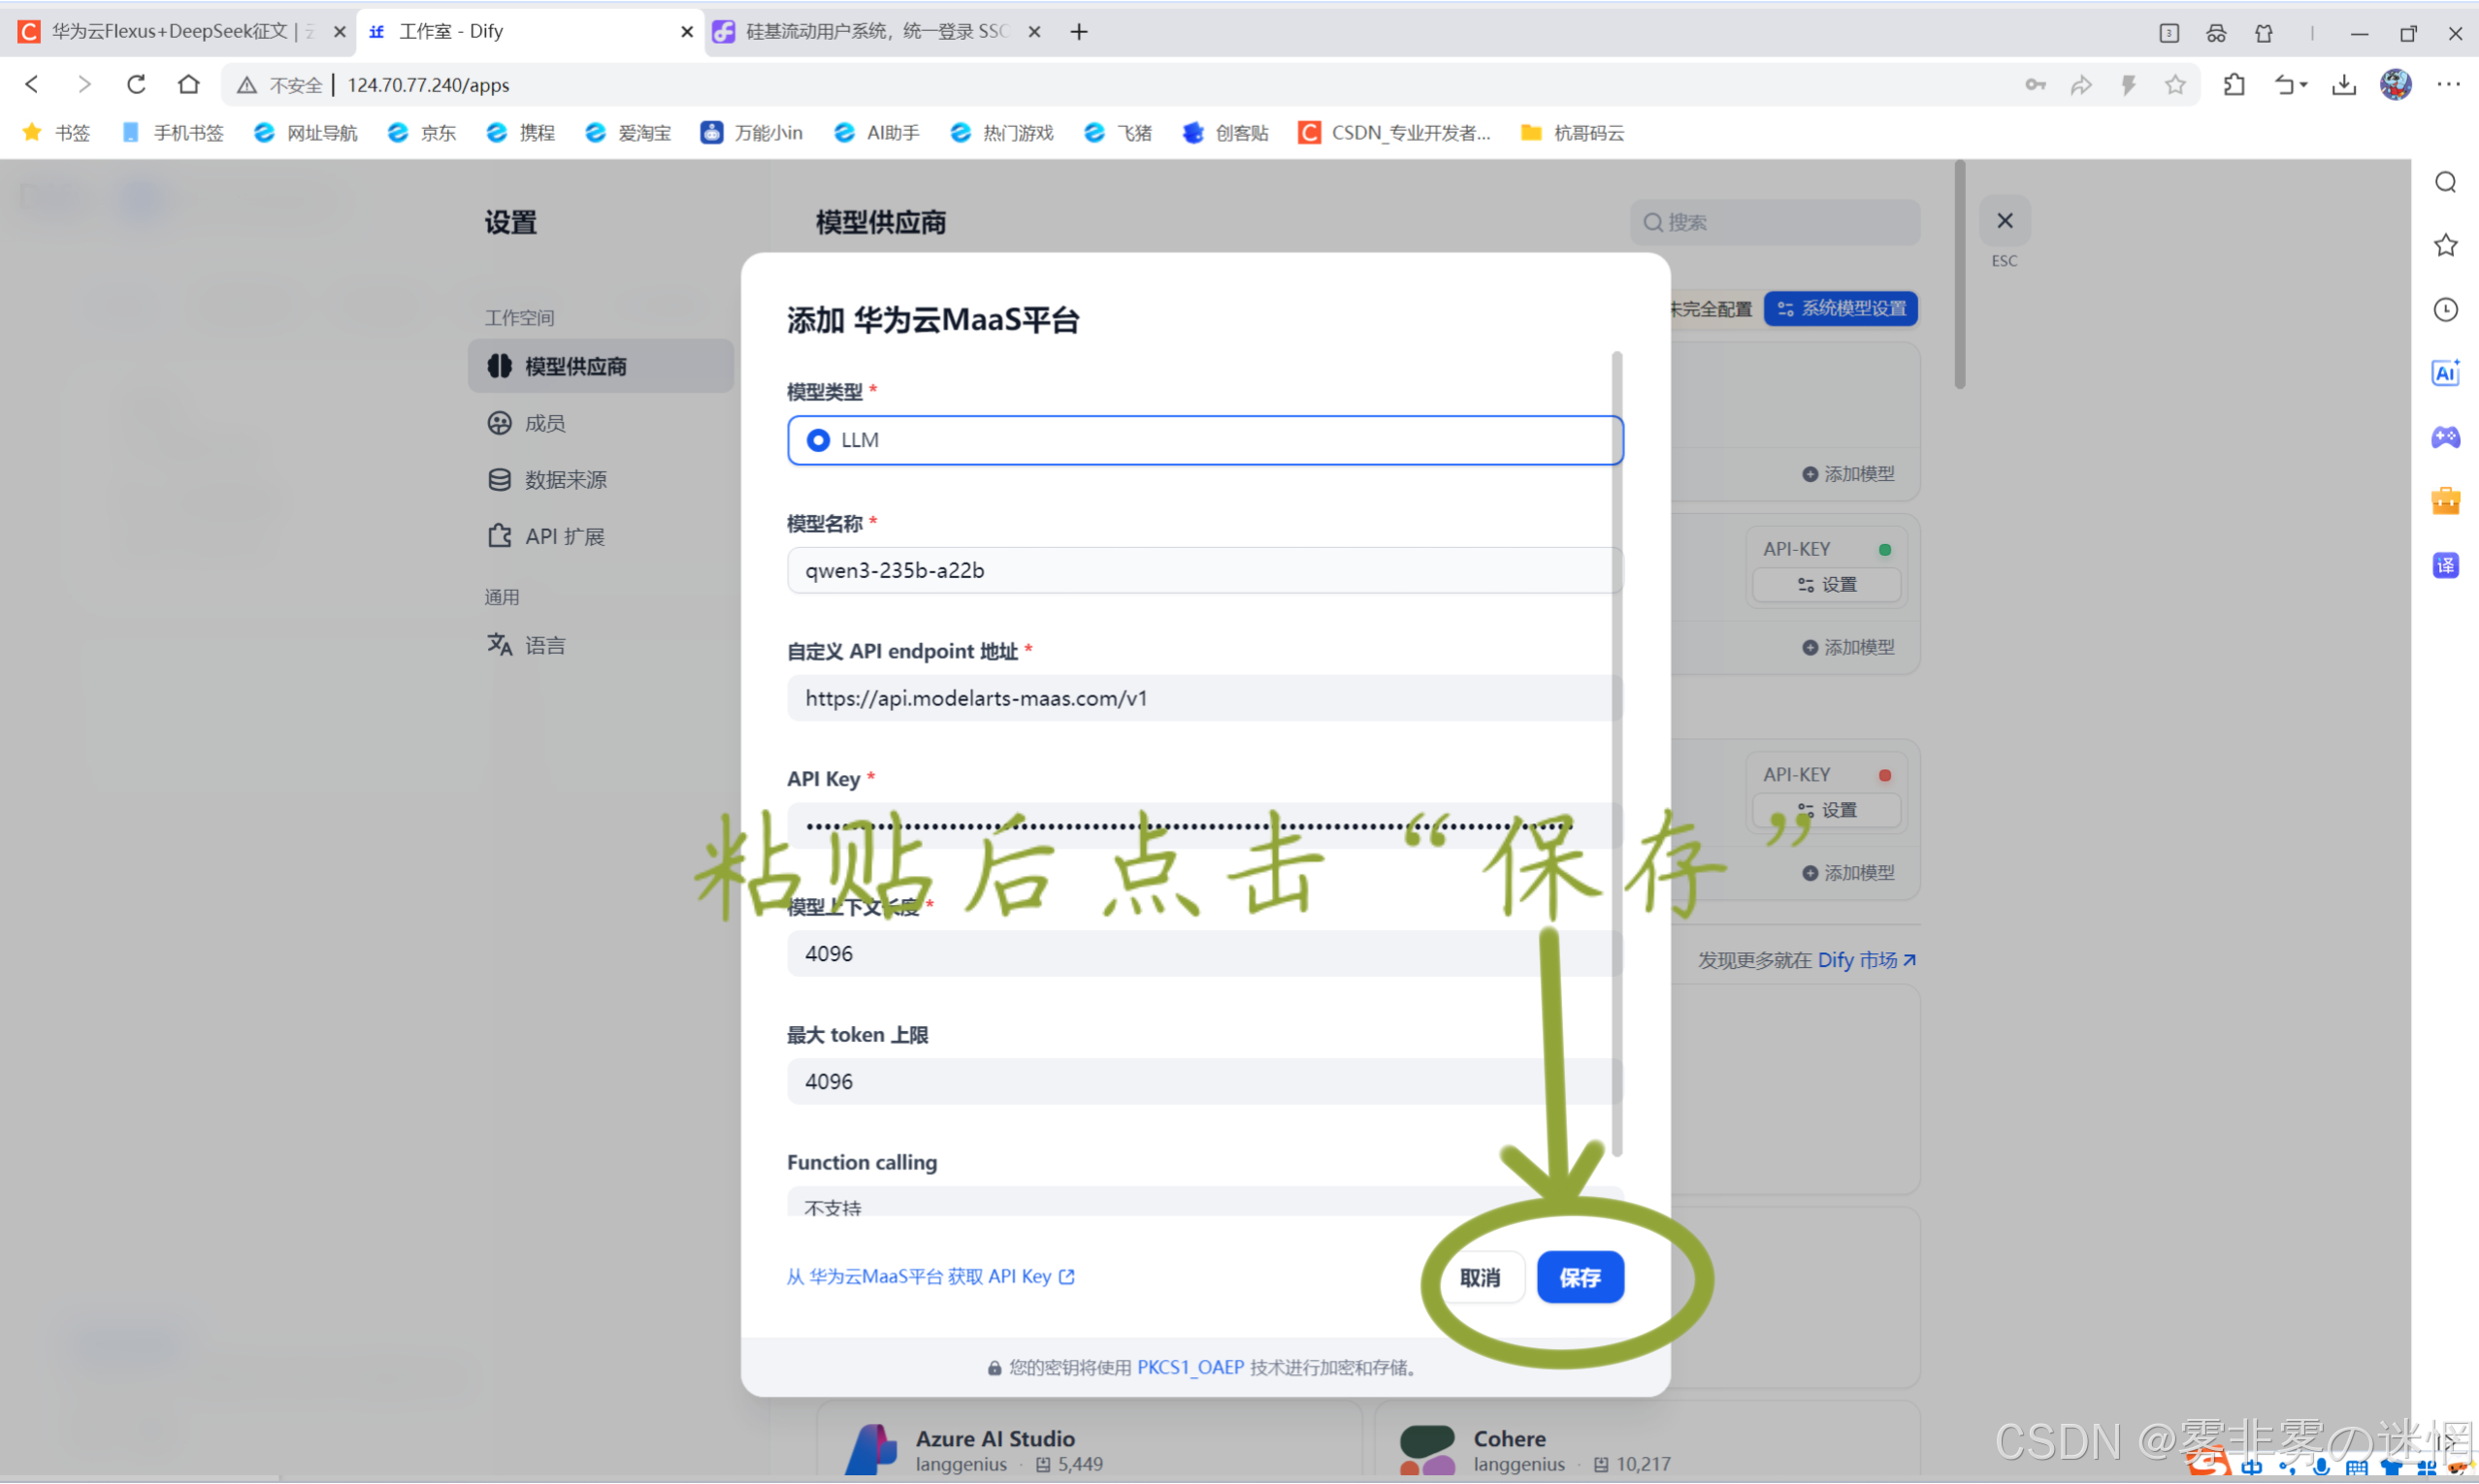Click 设置 under red API-KEY status
The width and height of the screenshot is (2479, 1484).
click(1827, 810)
